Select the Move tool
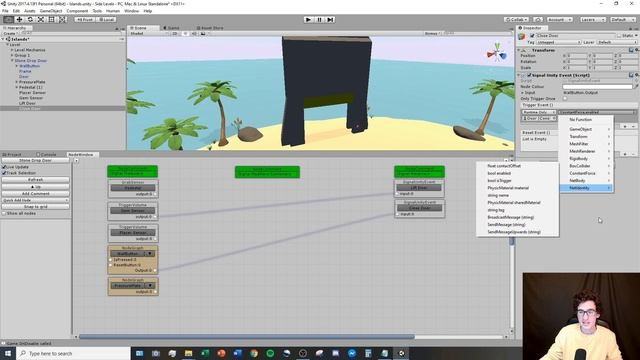 19,20
